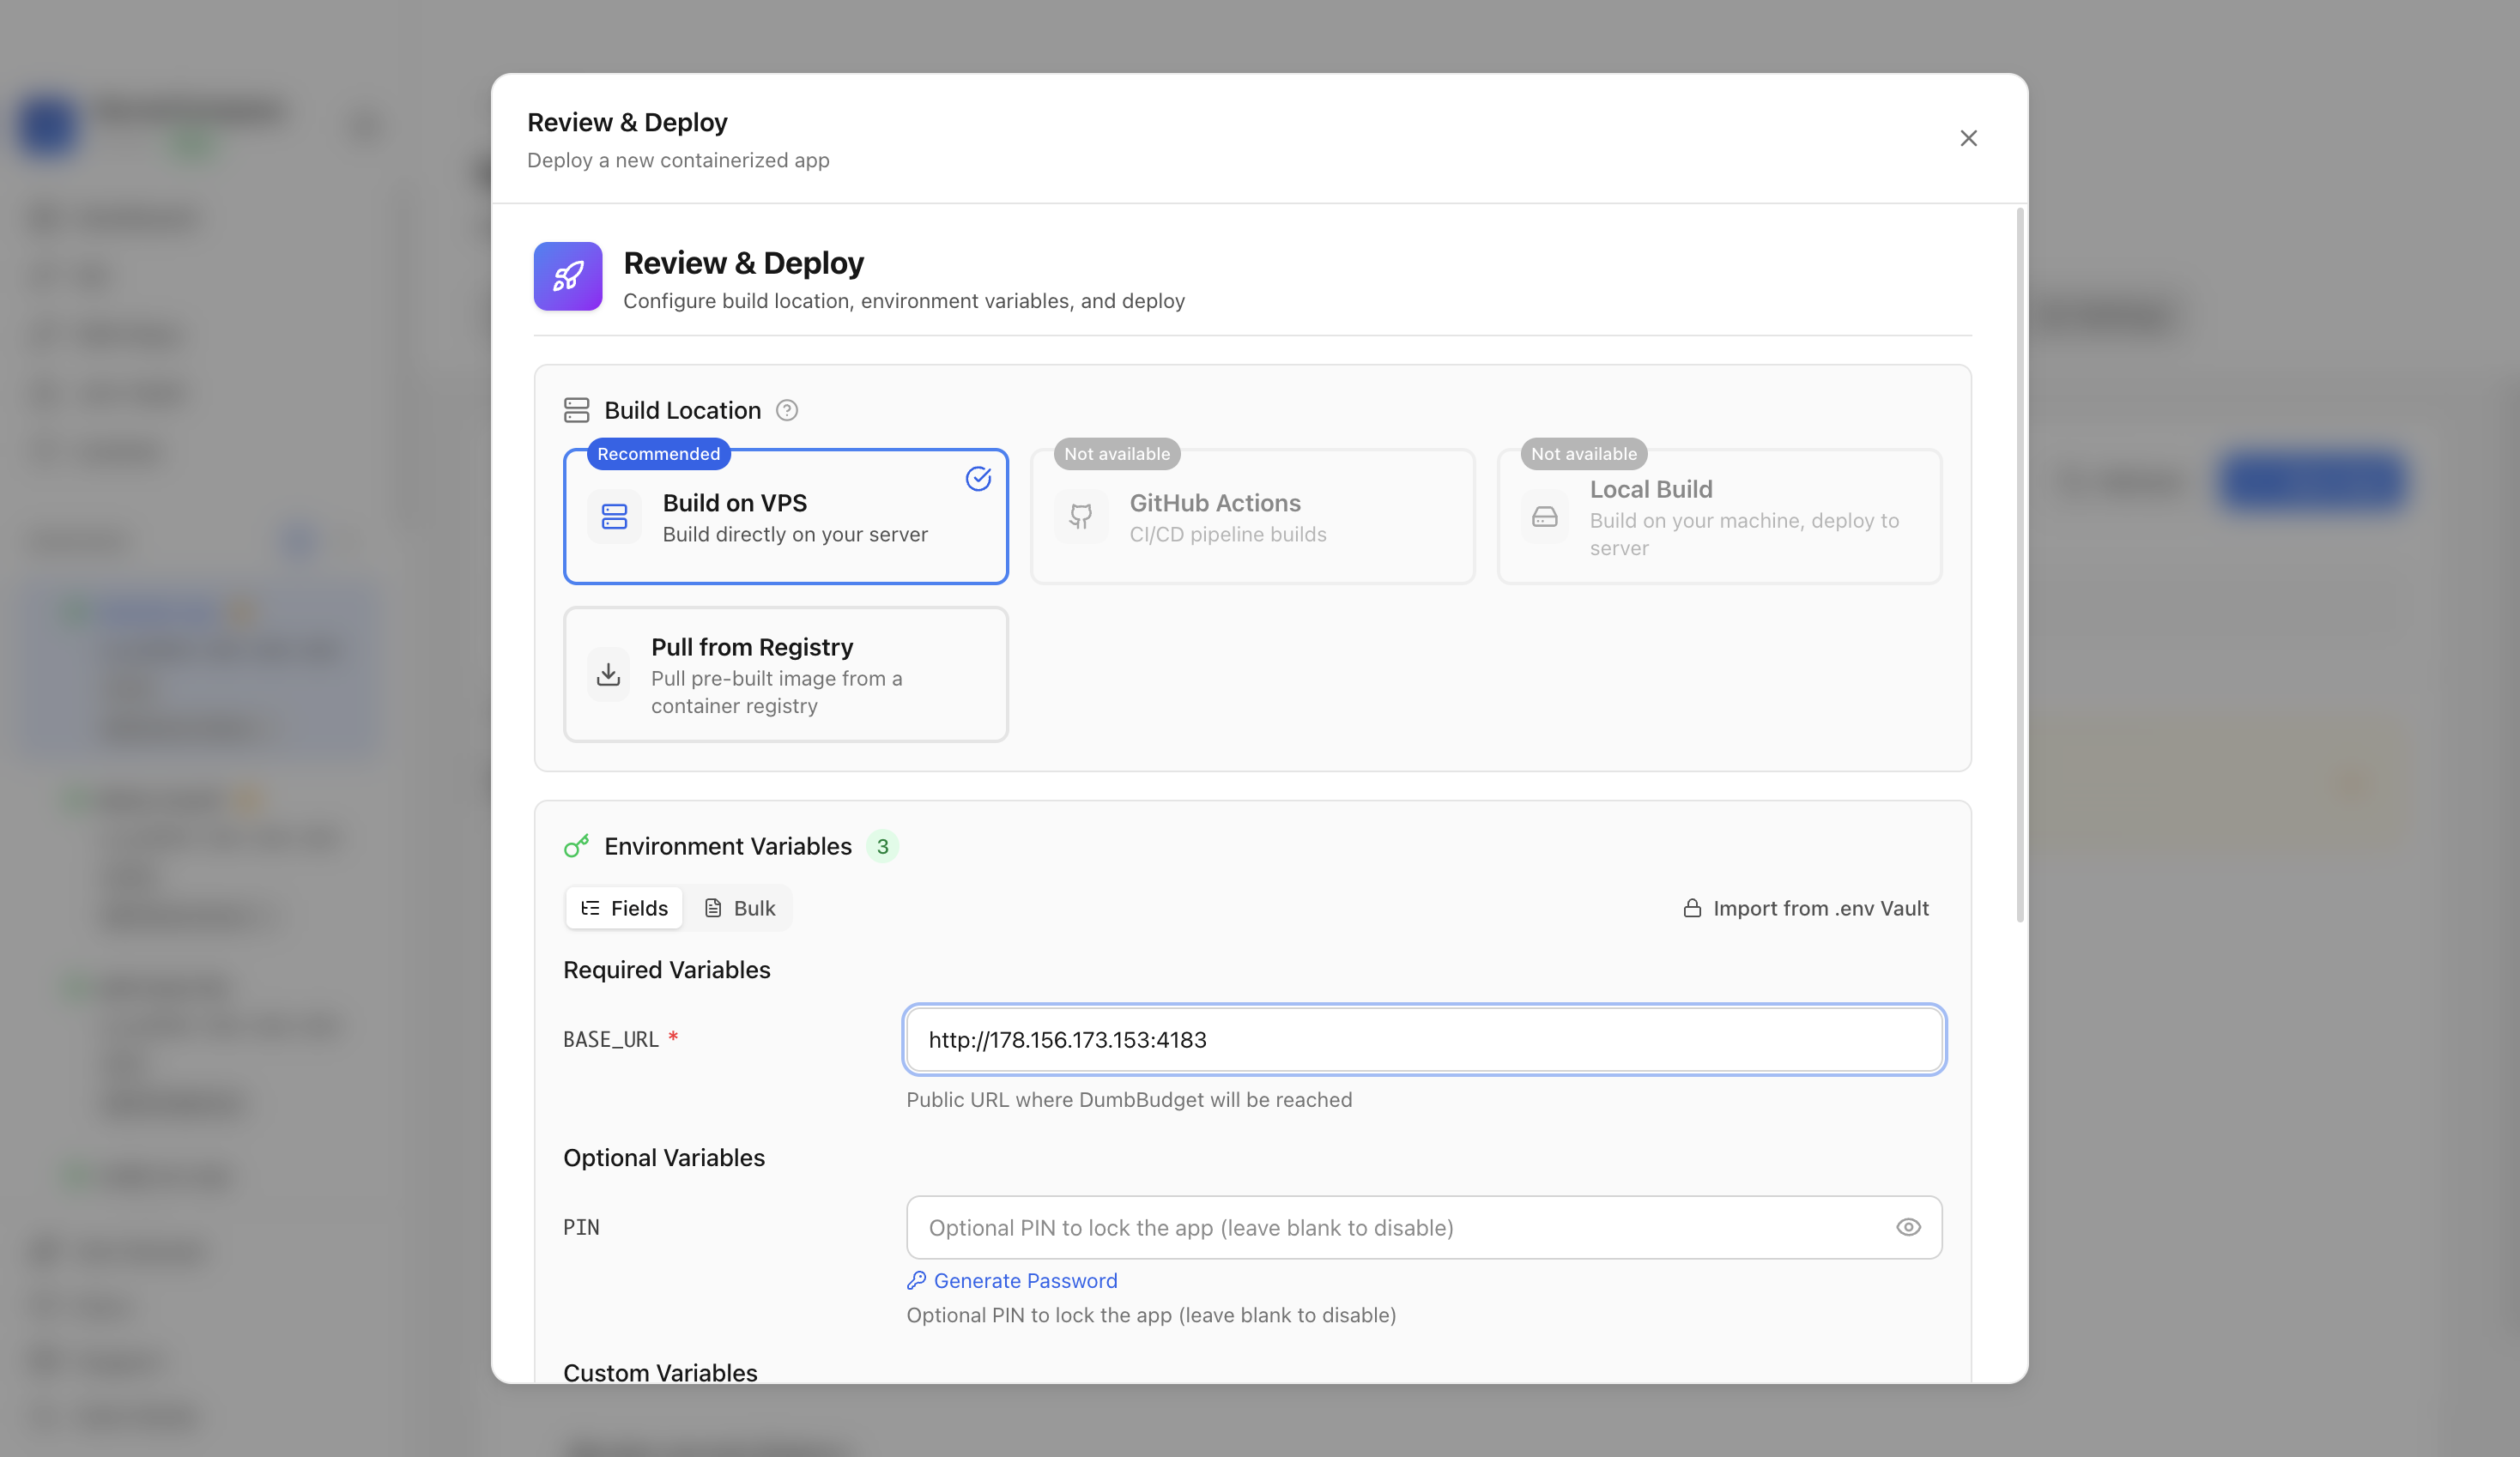Click Import from .env Vault
2520x1457 pixels.
[1805, 908]
